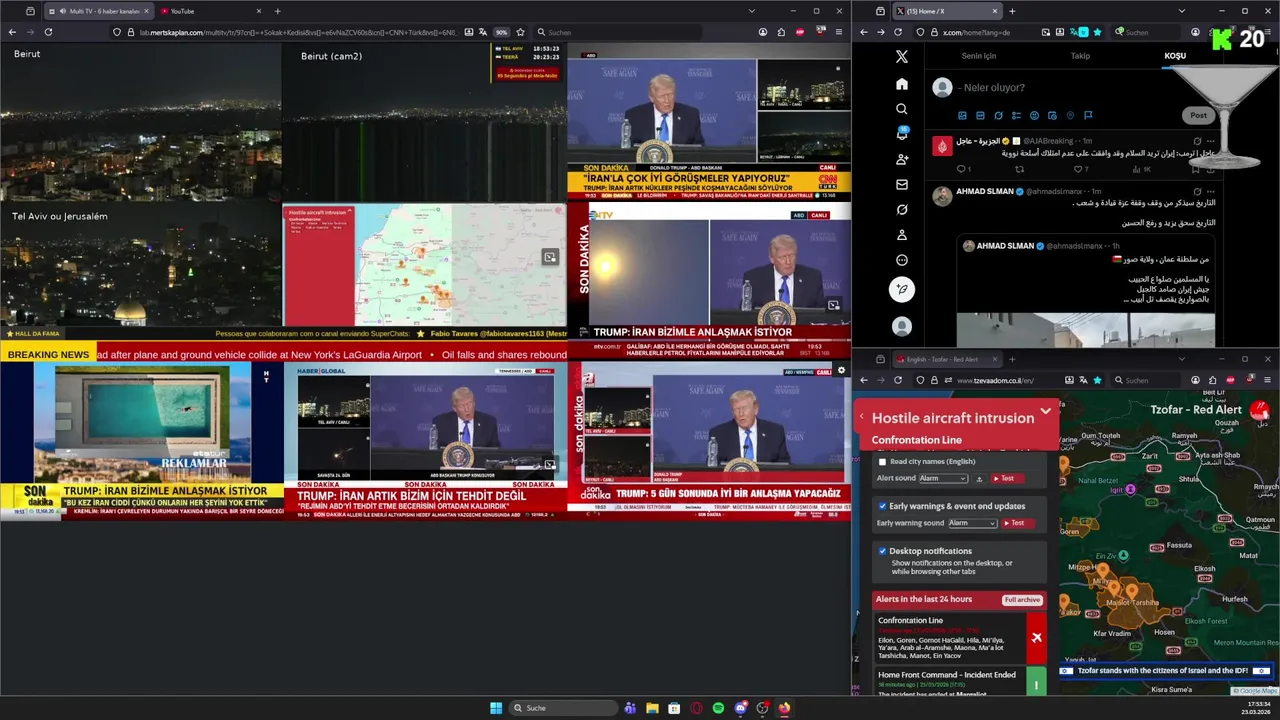Click zoom level 90% indicator
The image size is (1280, 720).
(x=501, y=32)
